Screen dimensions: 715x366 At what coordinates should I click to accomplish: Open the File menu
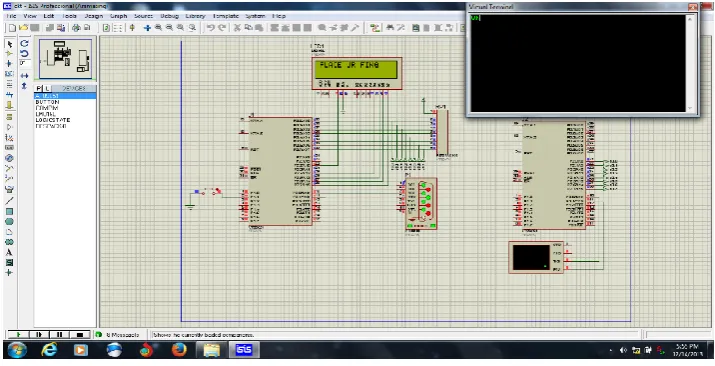pyautogui.click(x=11, y=16)
